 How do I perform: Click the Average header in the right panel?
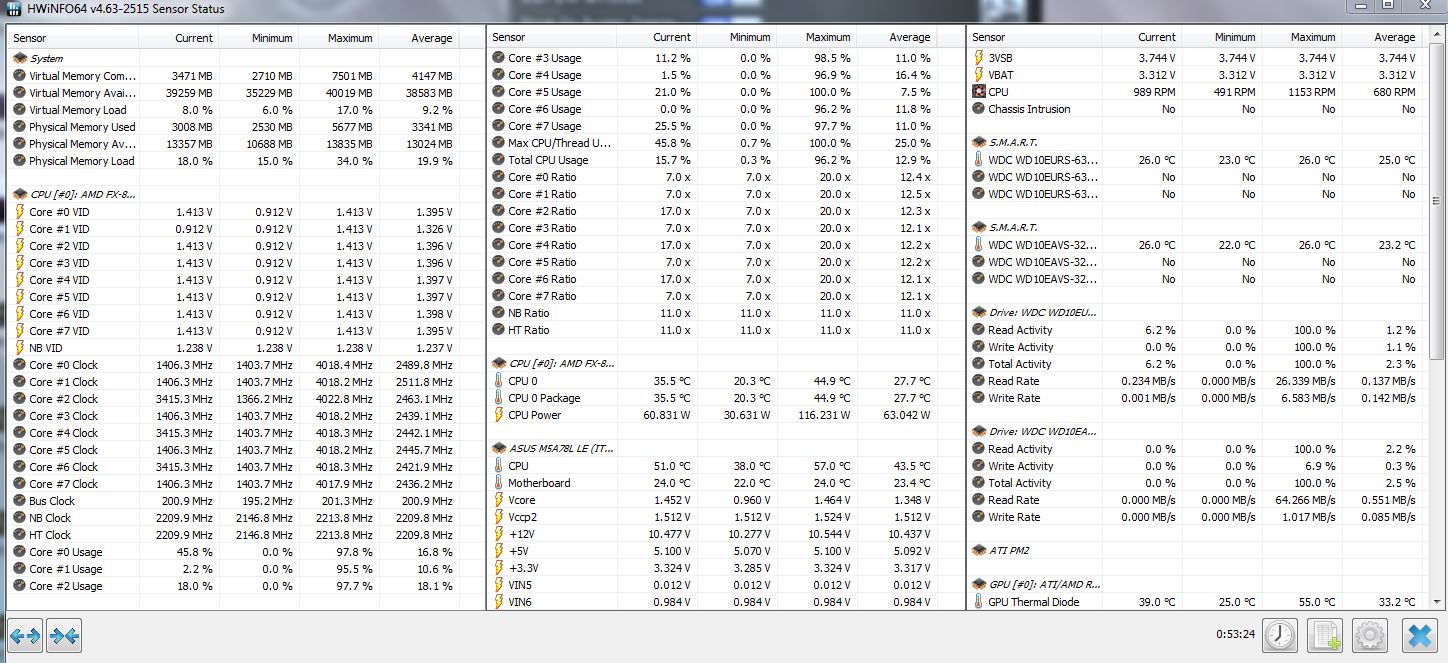point(1381,37)
